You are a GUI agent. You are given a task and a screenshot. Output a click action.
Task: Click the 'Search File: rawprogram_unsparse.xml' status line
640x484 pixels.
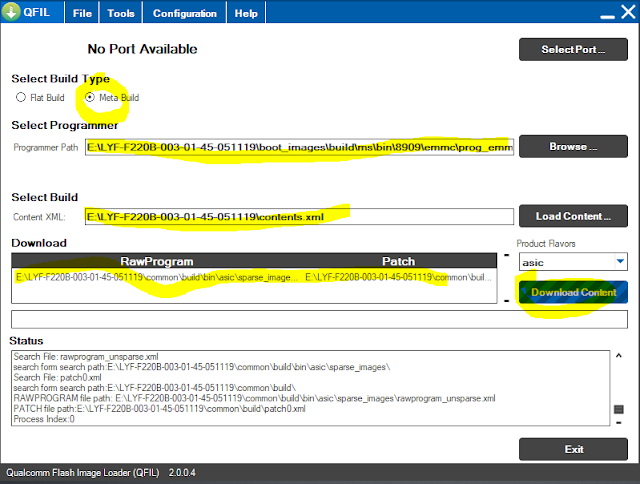[86, 356]
